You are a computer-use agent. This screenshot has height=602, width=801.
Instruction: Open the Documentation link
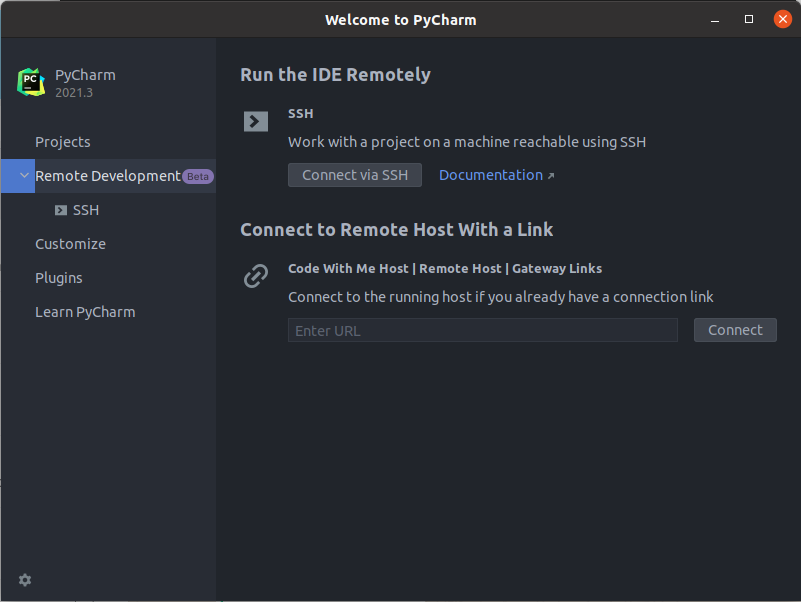pyautogui.click(x=491, y=175)
